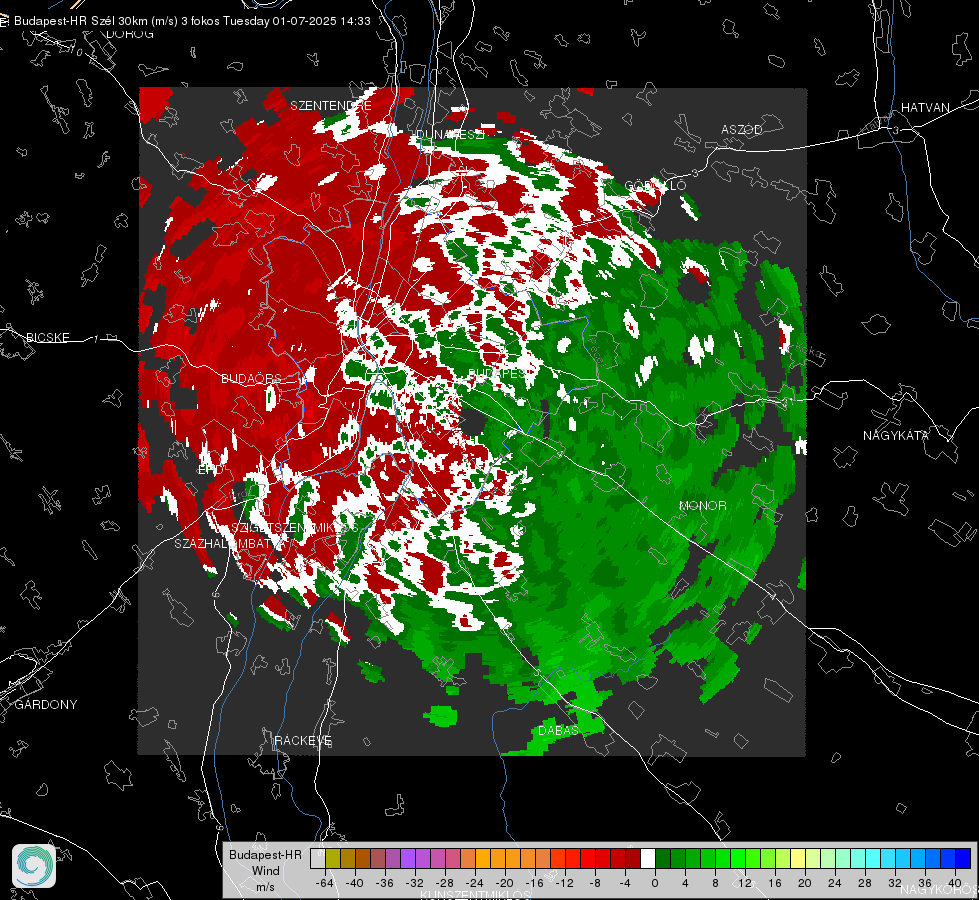Click the DABAS city label
Screen dimensions: 979x900
(x=558, y=730)
